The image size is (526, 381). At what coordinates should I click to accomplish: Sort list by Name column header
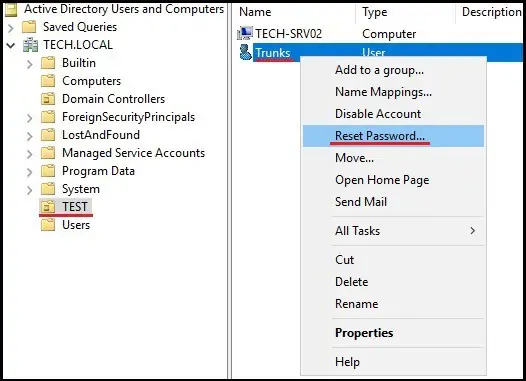294,12
